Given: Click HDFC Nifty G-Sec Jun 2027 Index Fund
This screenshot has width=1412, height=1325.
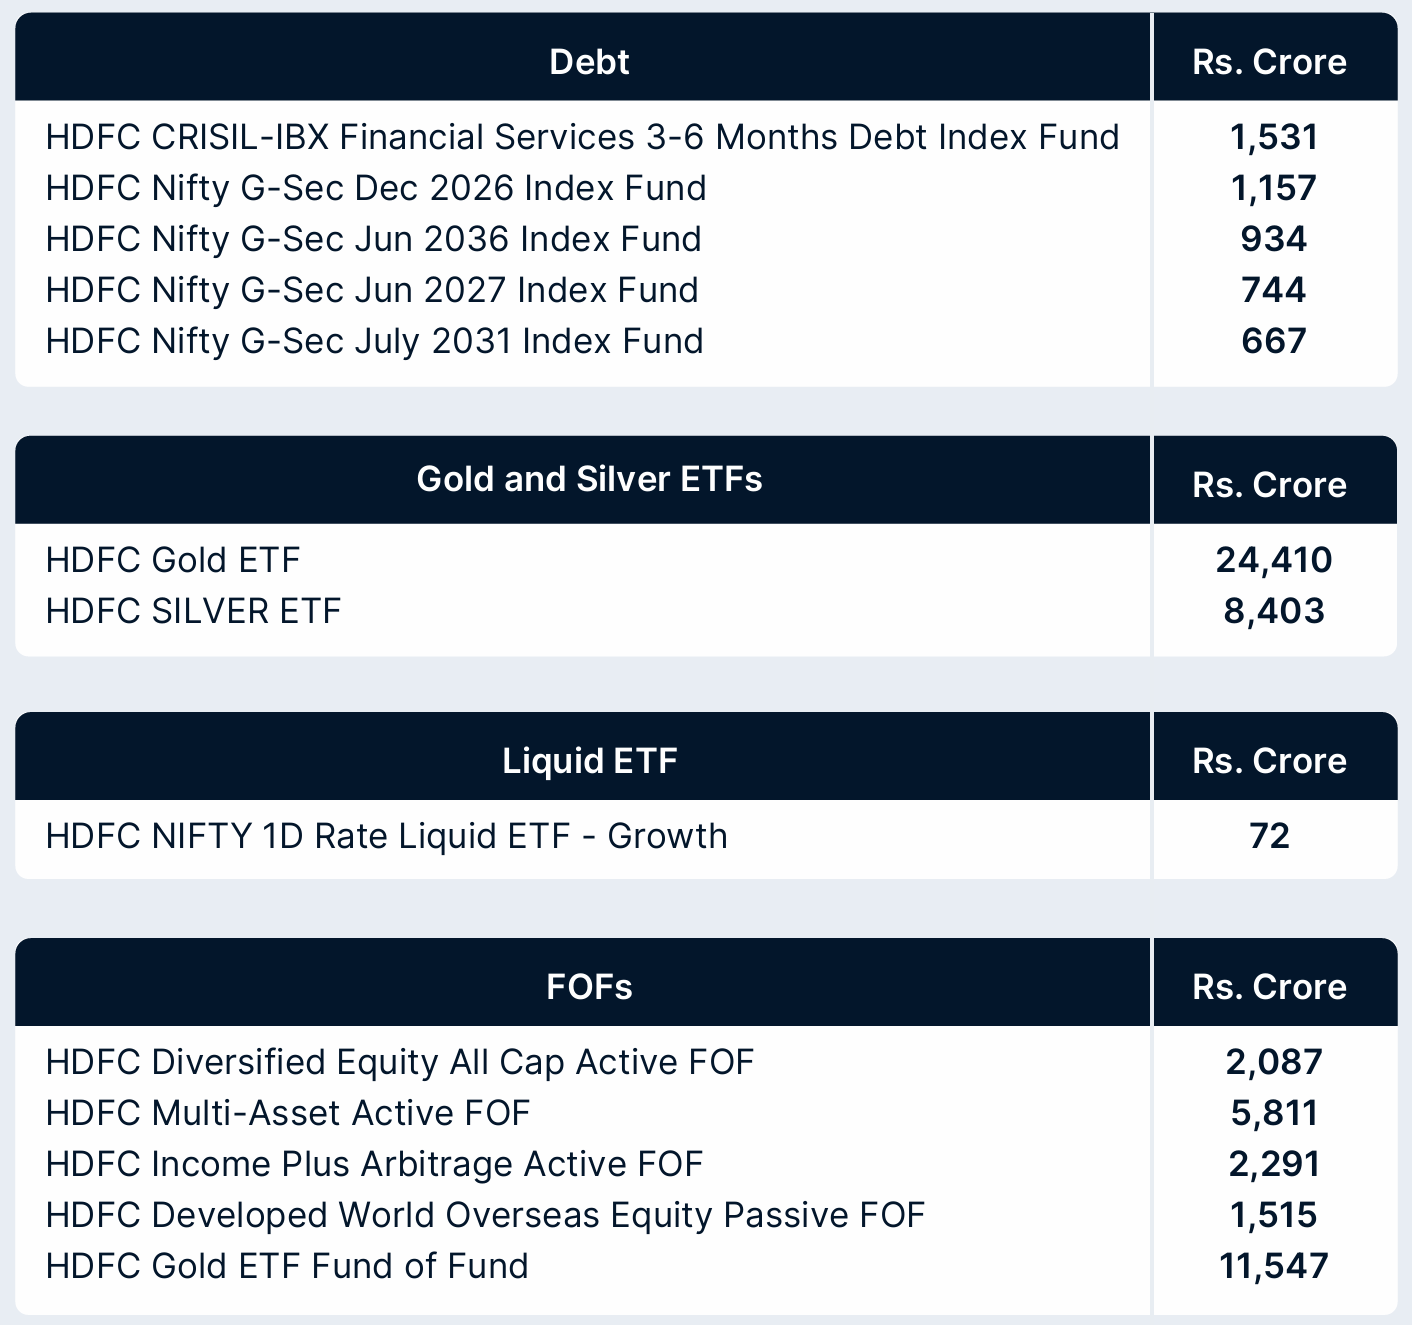Looking at the screenshot, I should click(x=372, y=290).
